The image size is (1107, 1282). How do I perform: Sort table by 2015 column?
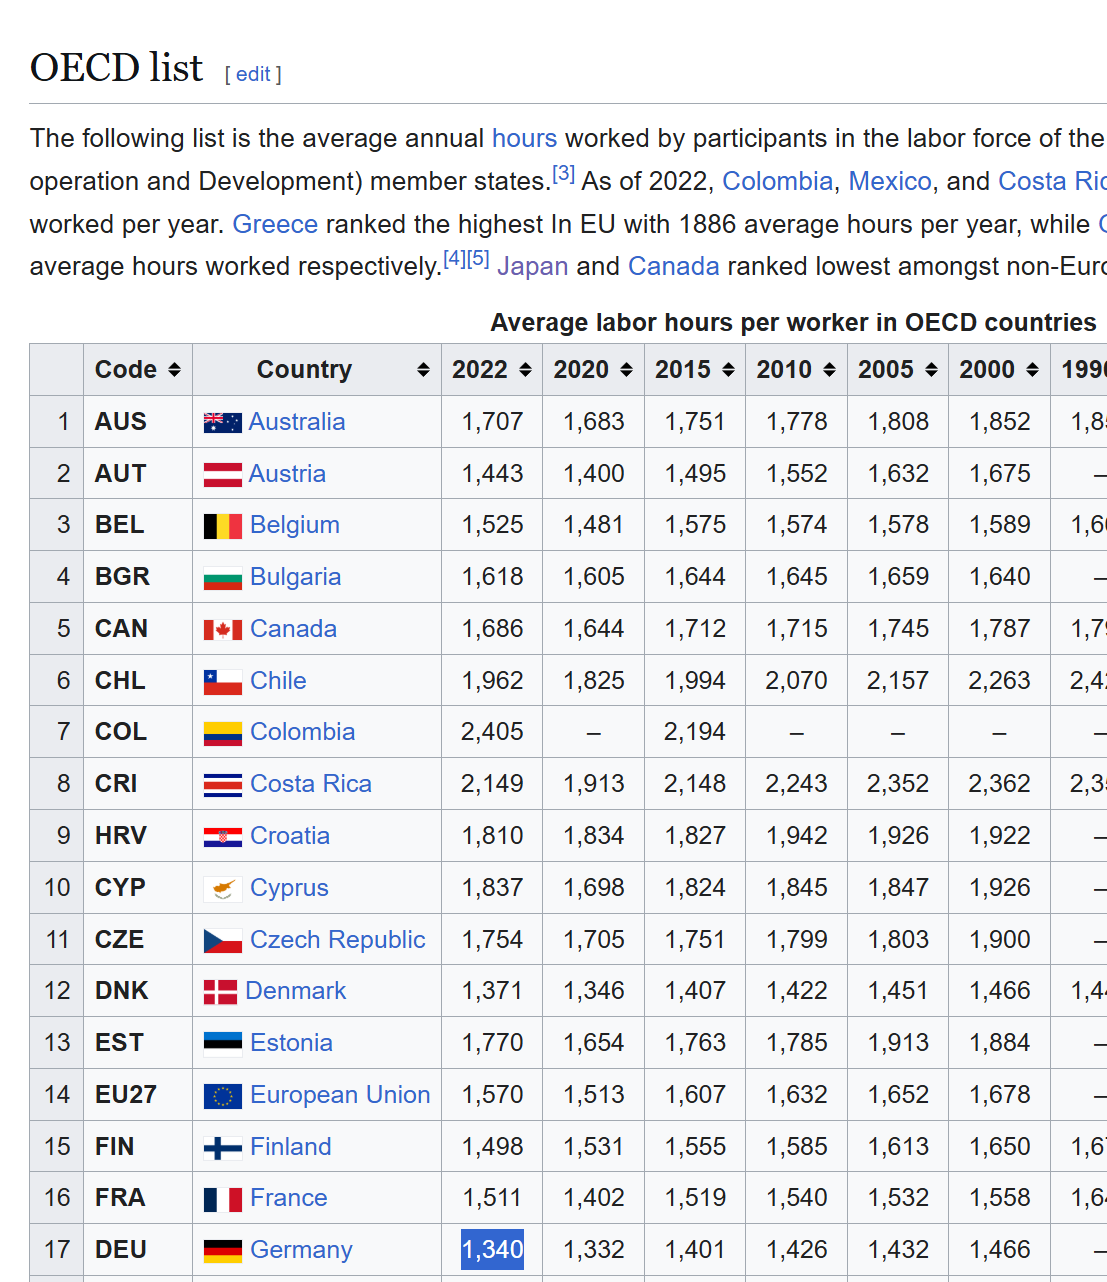(728, 370)
